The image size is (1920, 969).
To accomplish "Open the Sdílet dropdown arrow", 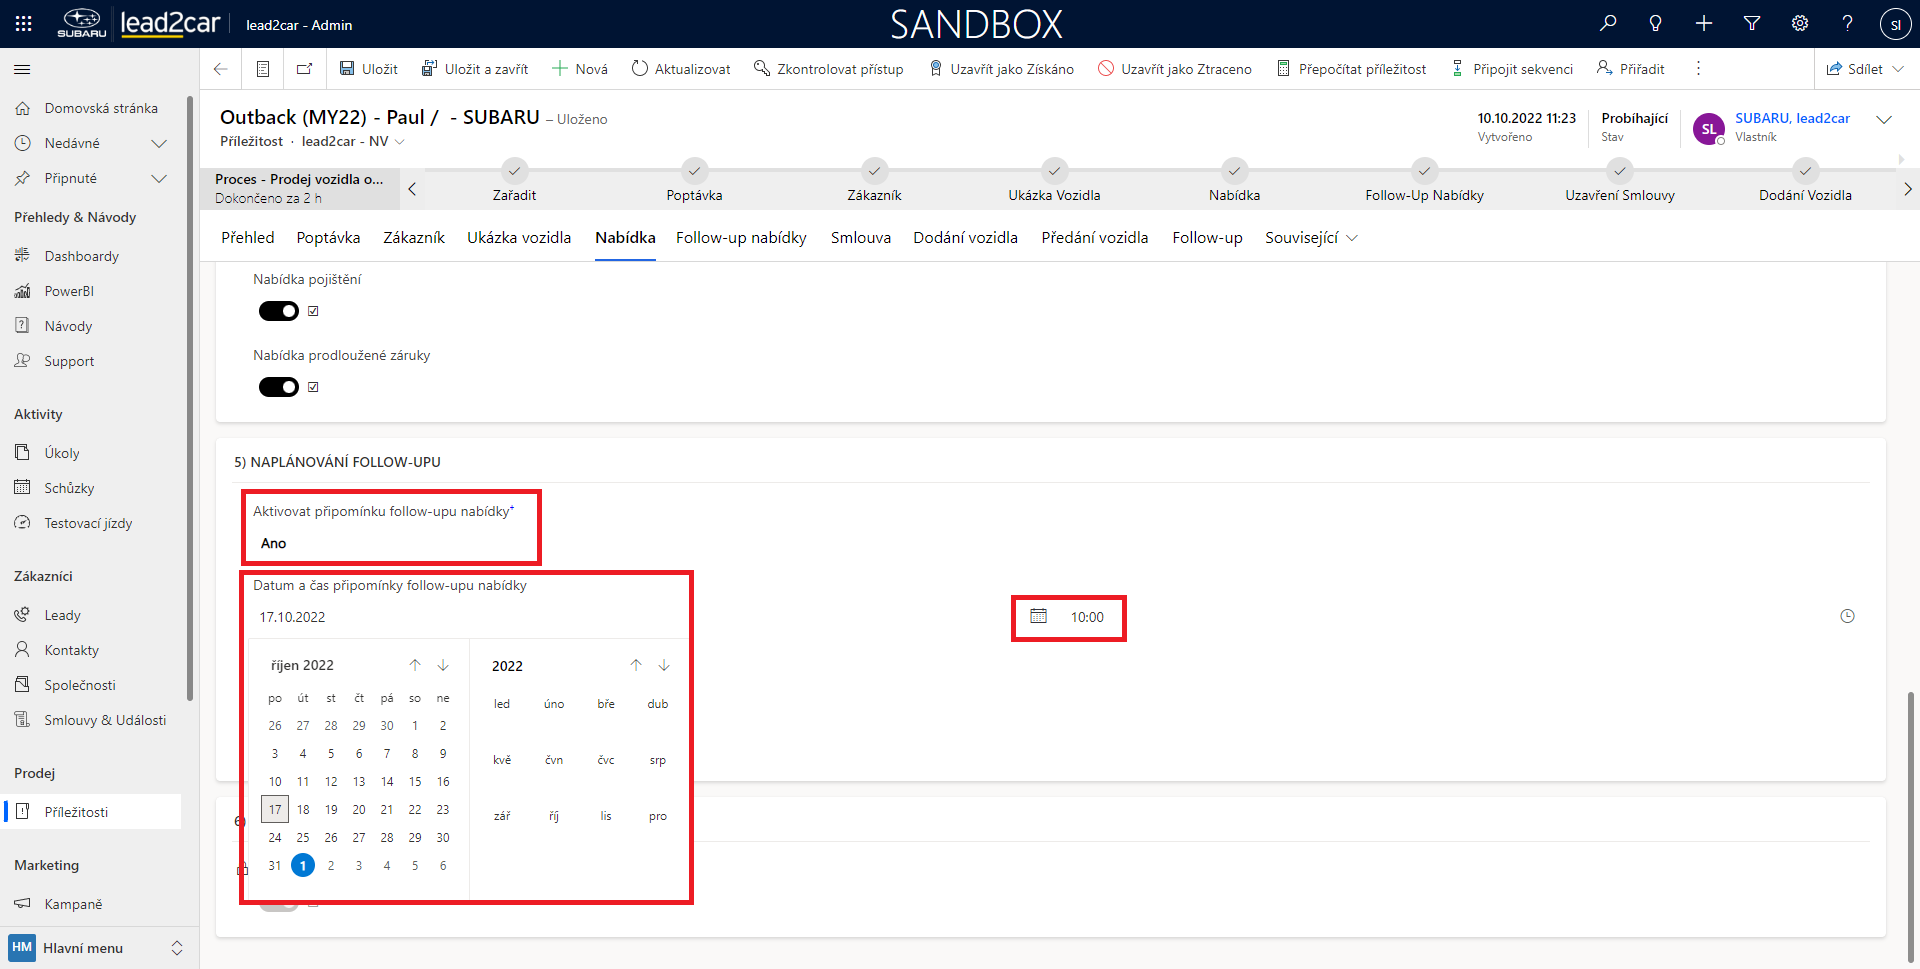I will pyautogui.click(x=1899, y=69).
